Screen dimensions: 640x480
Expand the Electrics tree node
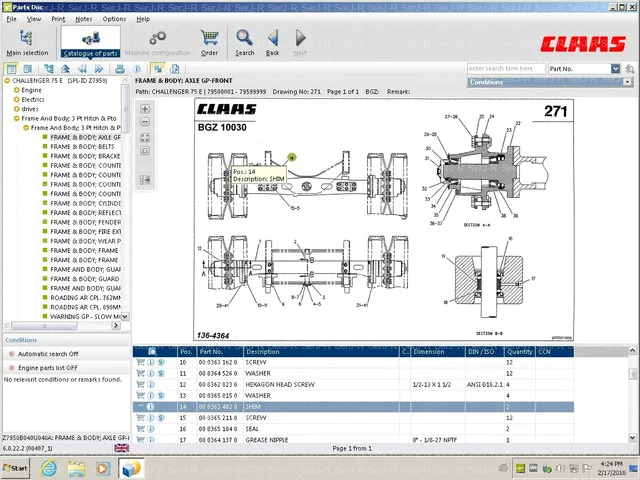coord(16,100)
